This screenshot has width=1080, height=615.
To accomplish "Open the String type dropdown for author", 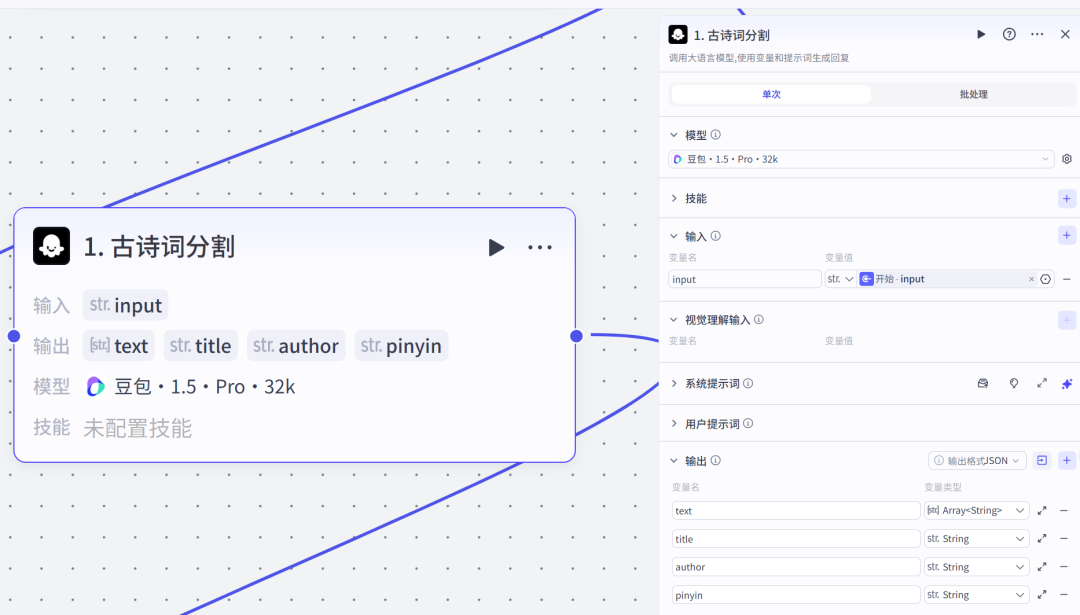I will (976, 567).
